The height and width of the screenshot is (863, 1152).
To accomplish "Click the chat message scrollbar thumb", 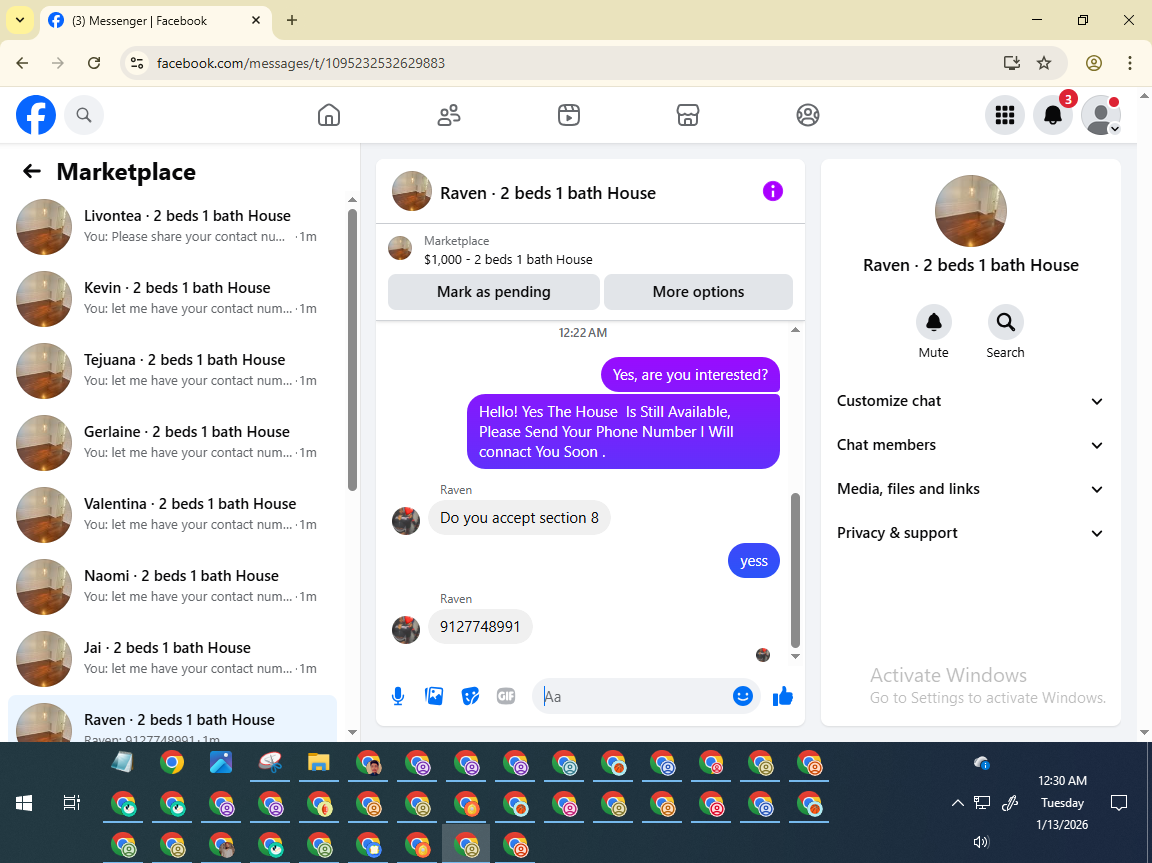I will (795, 570).
